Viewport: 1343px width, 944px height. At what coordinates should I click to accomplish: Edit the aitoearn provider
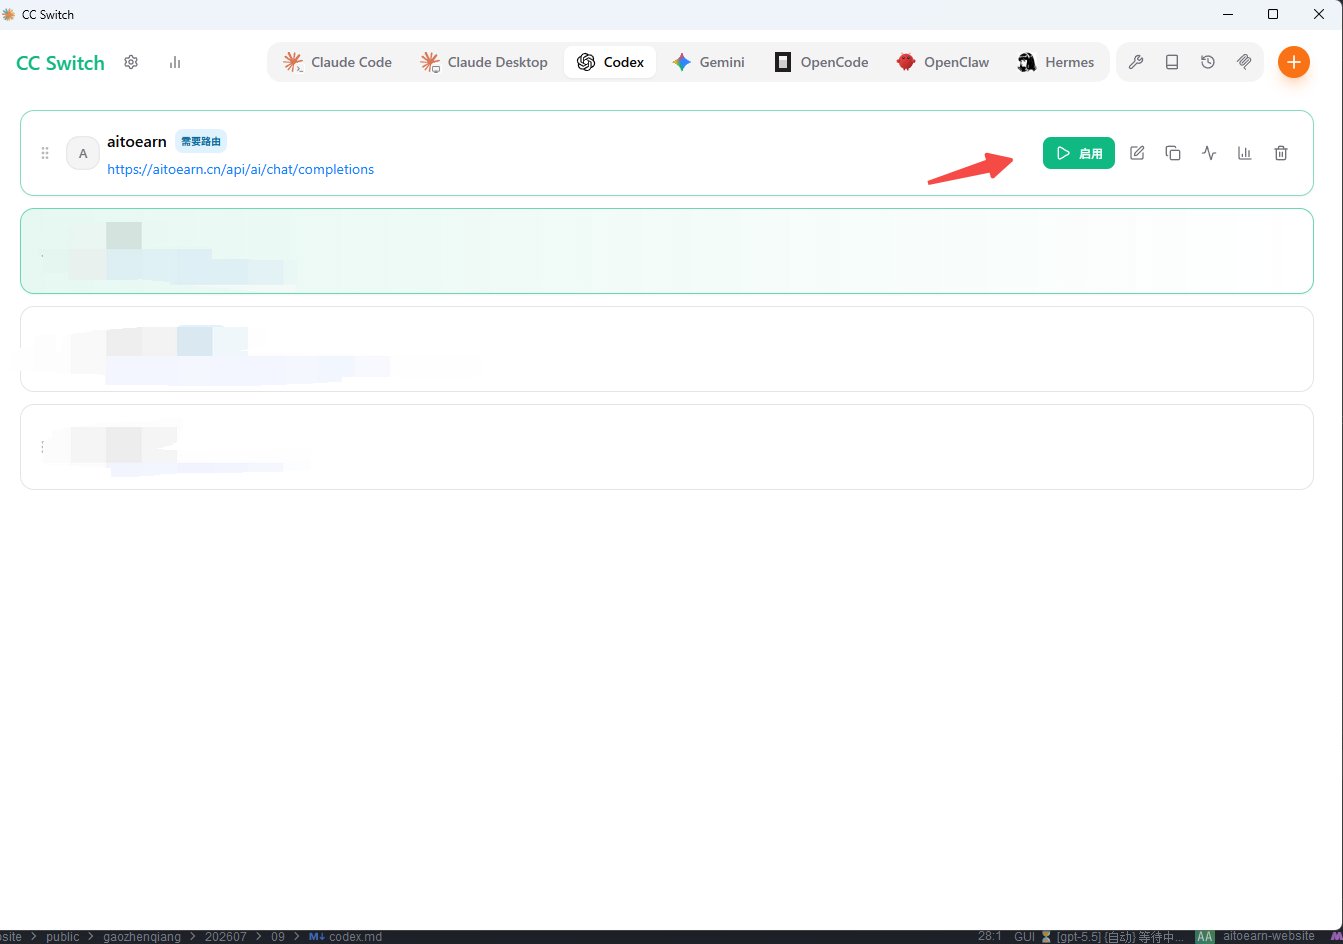coord(1137,153)
